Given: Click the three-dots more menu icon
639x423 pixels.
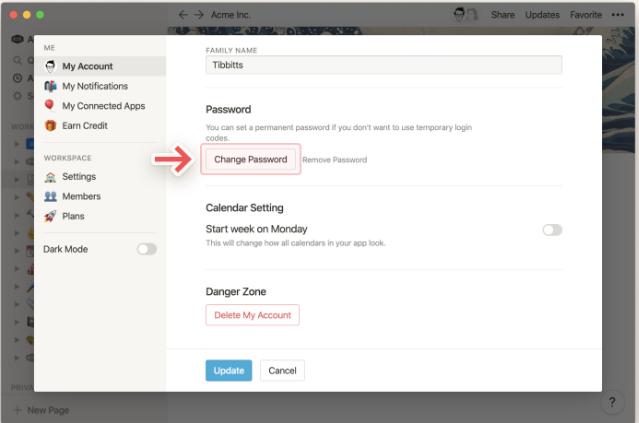Looking at the screenshot, I should [620, 15].
